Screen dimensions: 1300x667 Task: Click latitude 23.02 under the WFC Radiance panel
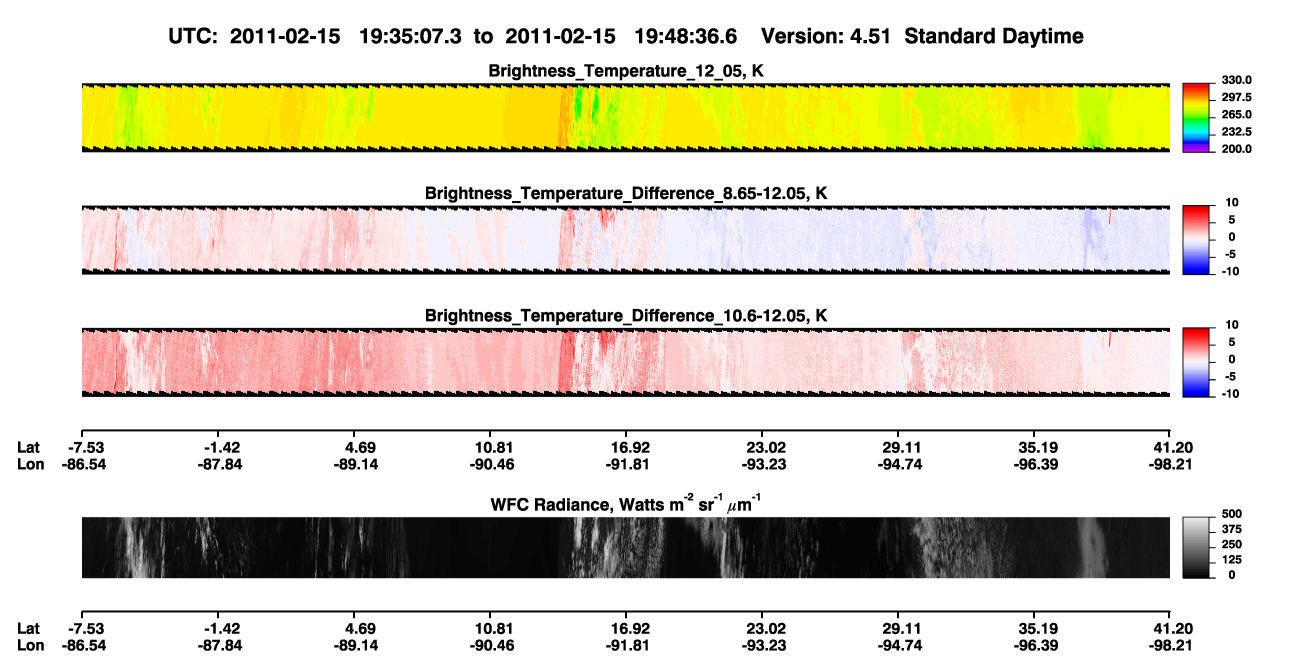(x=761, y=628)
